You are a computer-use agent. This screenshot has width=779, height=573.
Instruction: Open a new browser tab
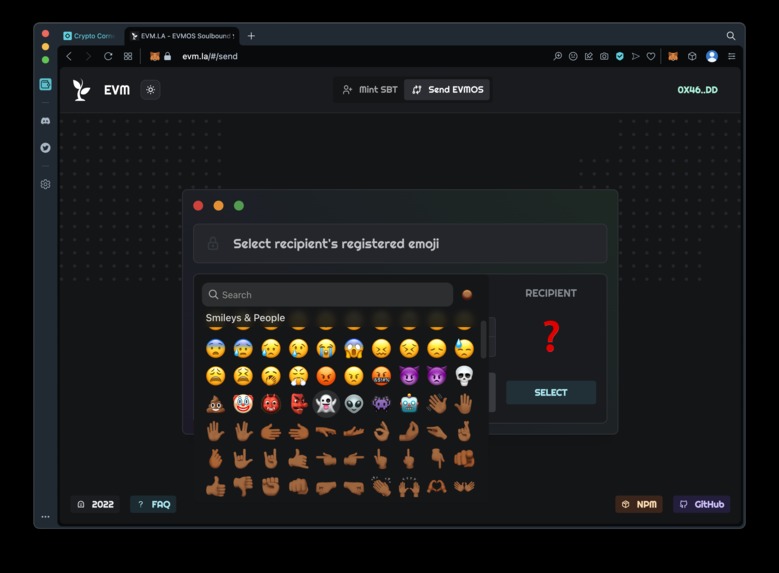tap(251, 36)
